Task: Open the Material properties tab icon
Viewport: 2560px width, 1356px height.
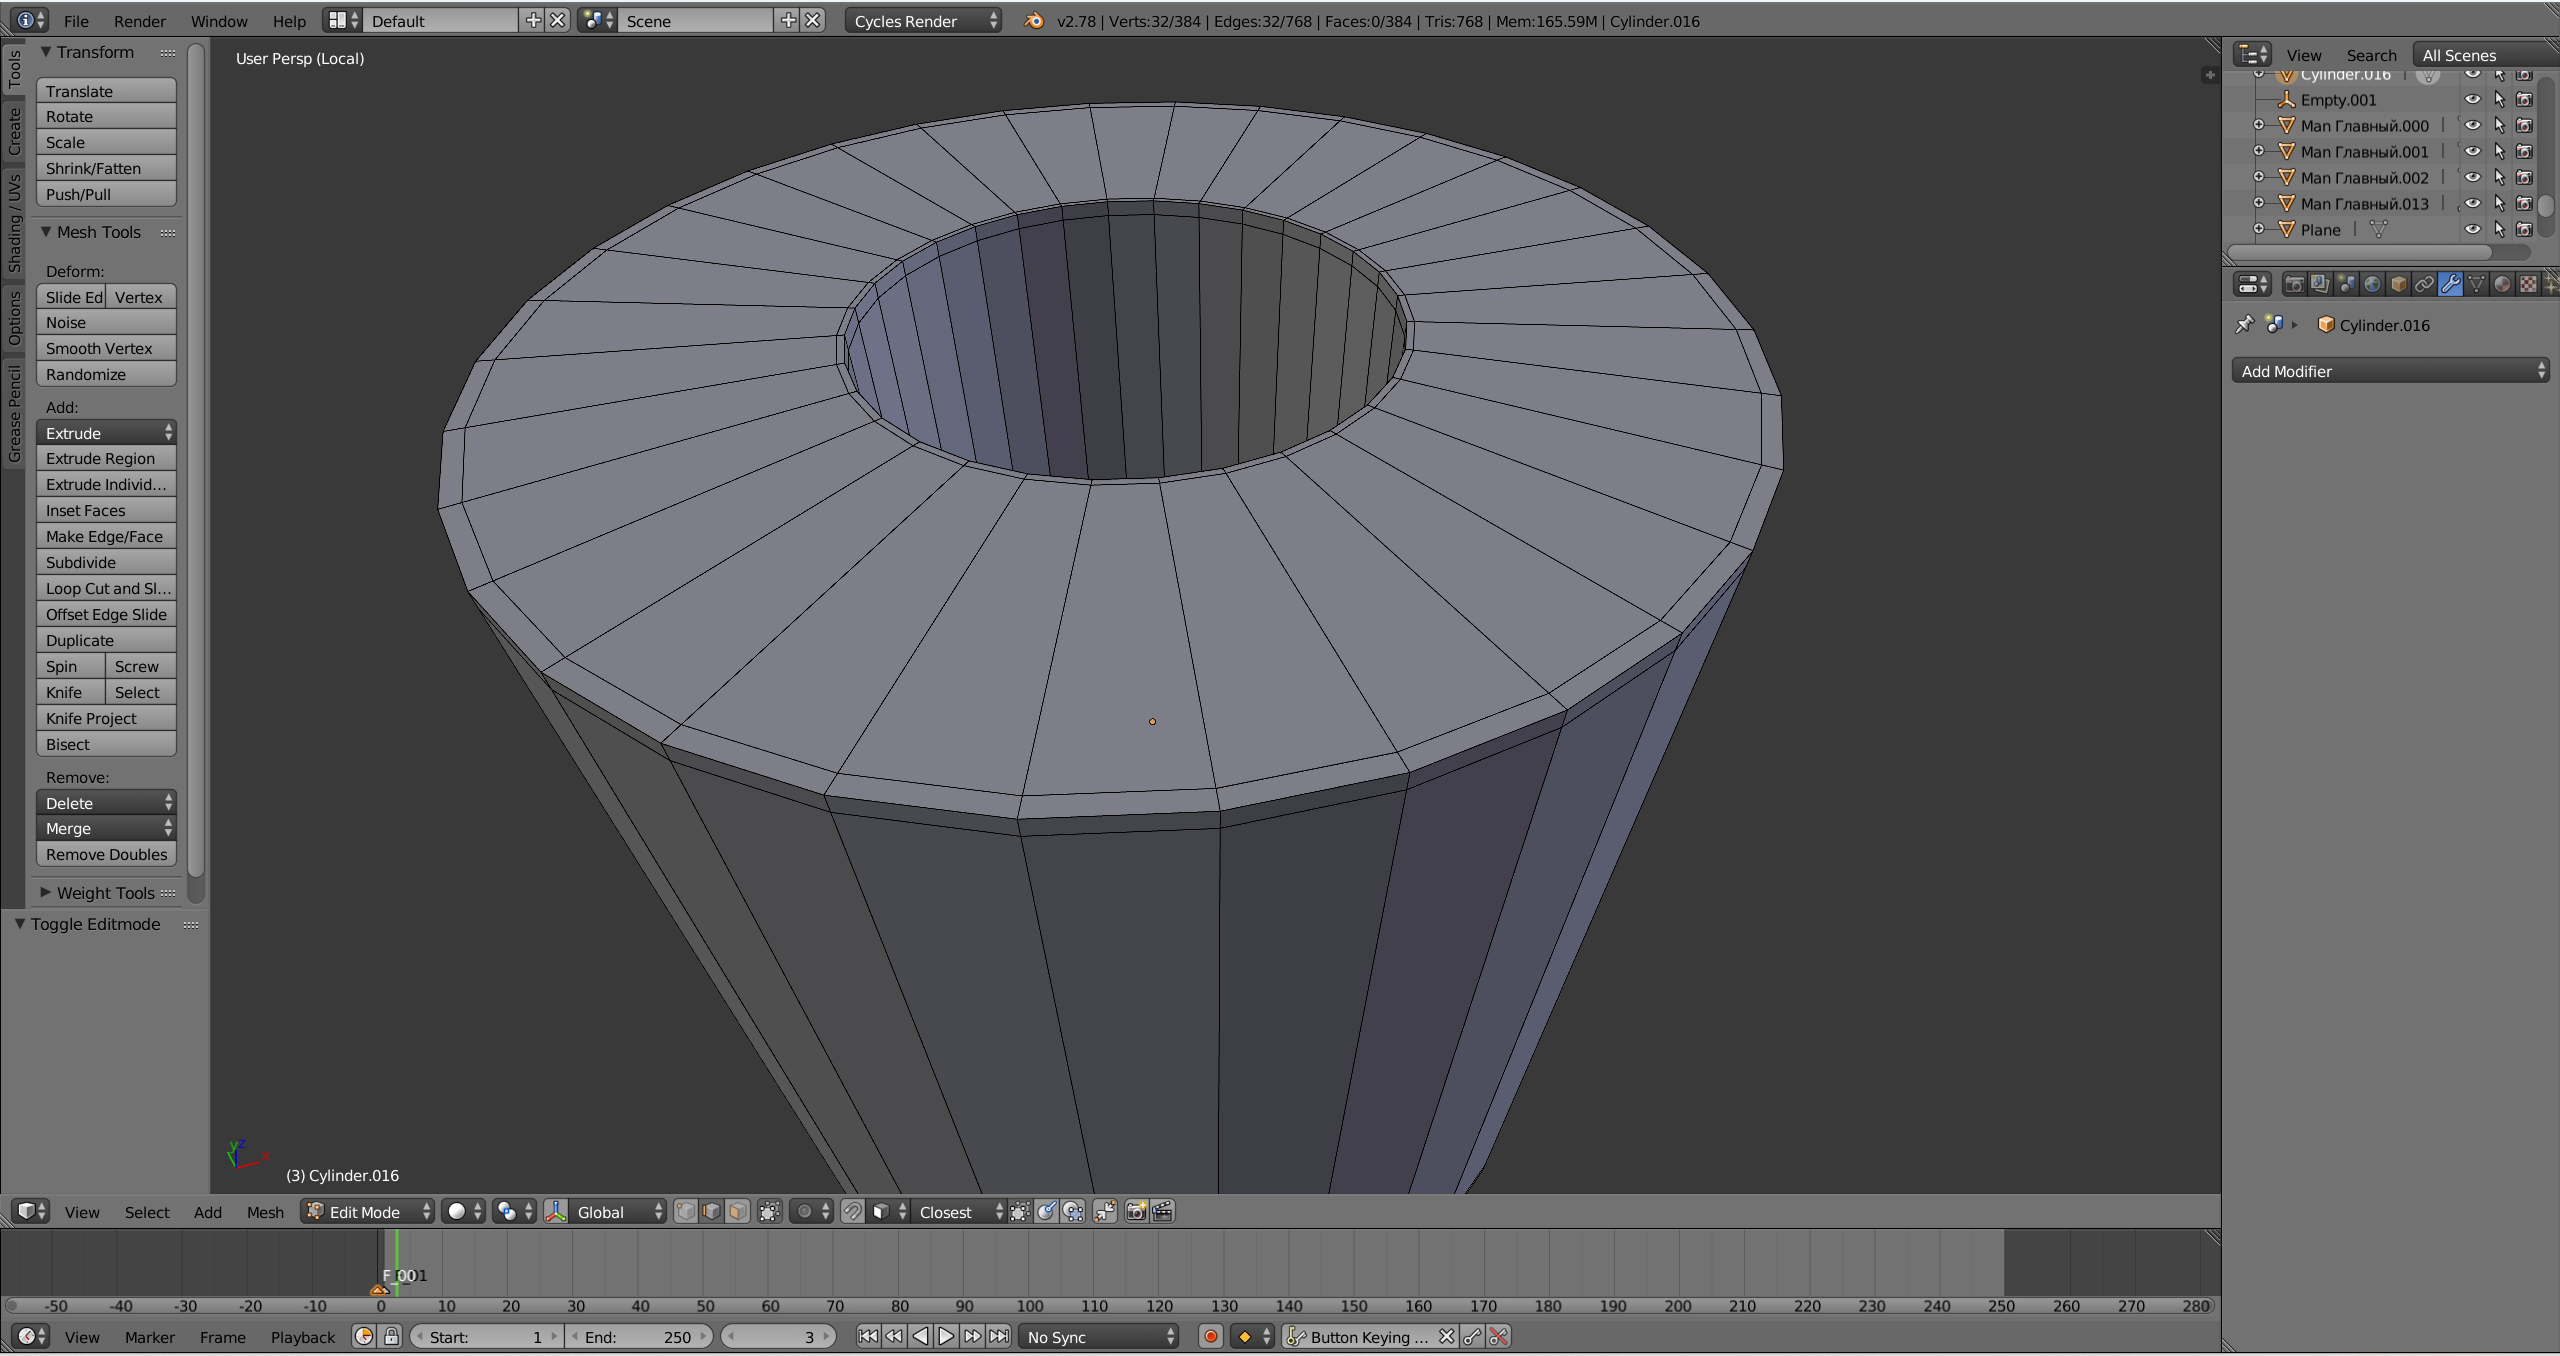Action: [x=2502, y=285]
